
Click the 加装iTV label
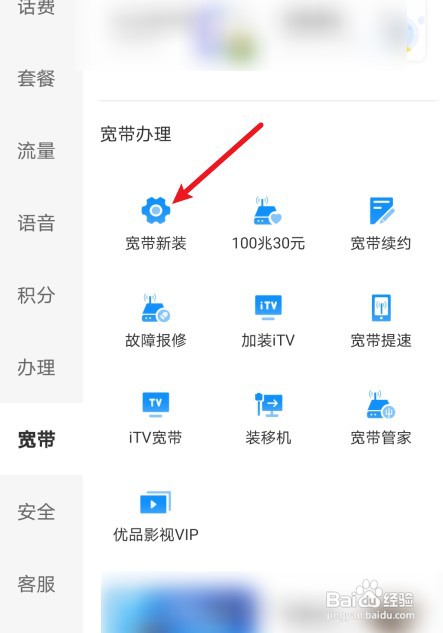click(x=268, y=340)
